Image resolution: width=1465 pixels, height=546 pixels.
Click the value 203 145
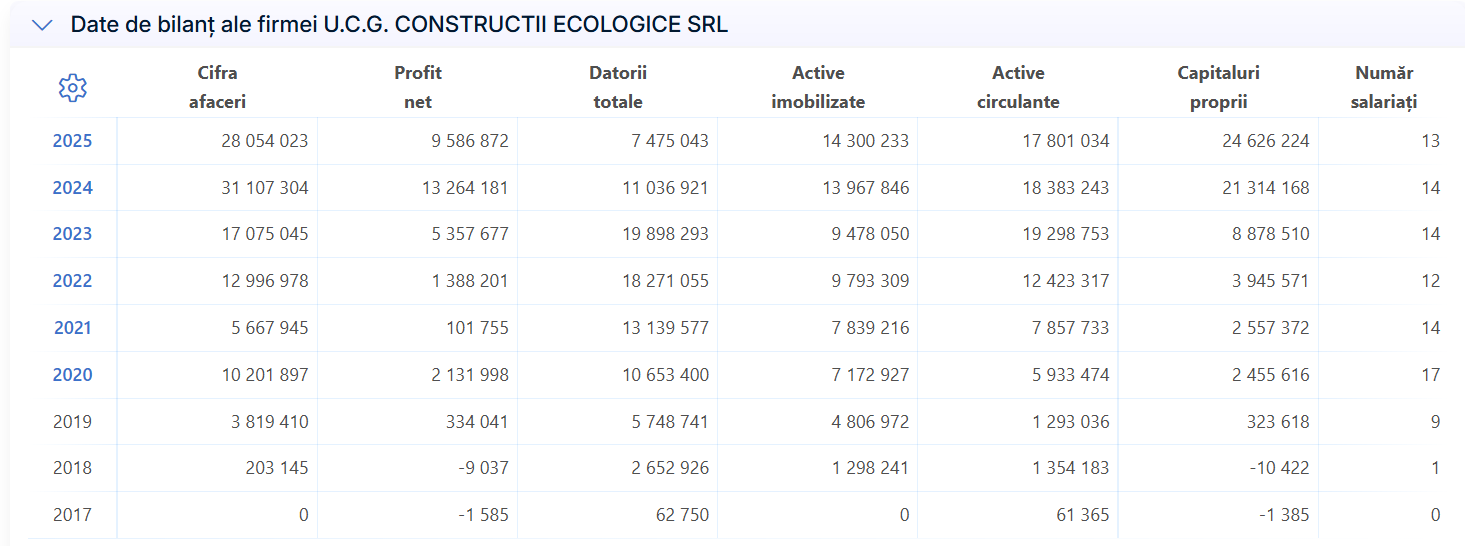click(x=279, y=468)
